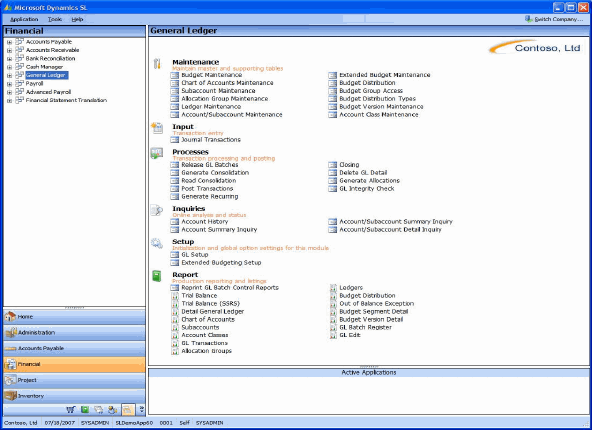592x430 pixels.
Task: Click the icon beside Closing
Action: pos(332,165)
